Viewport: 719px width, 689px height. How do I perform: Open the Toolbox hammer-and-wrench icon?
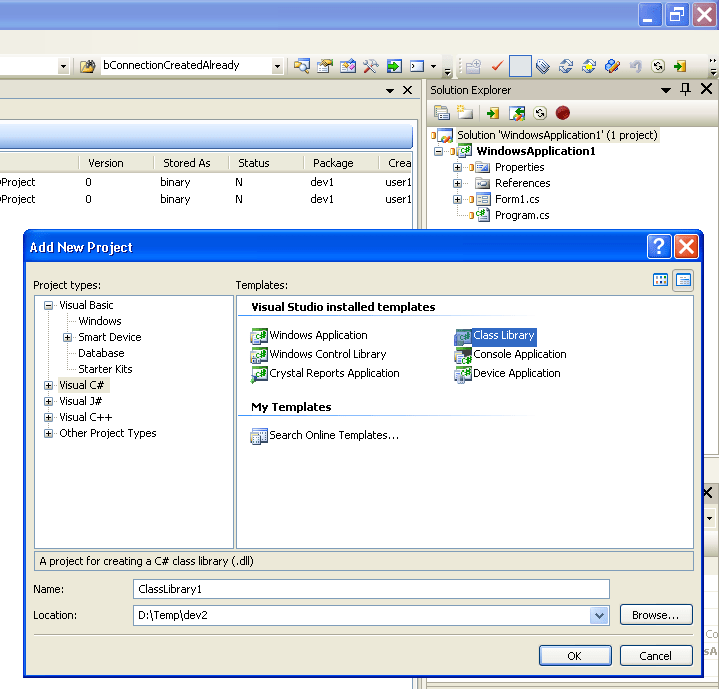tap(371, 66)
